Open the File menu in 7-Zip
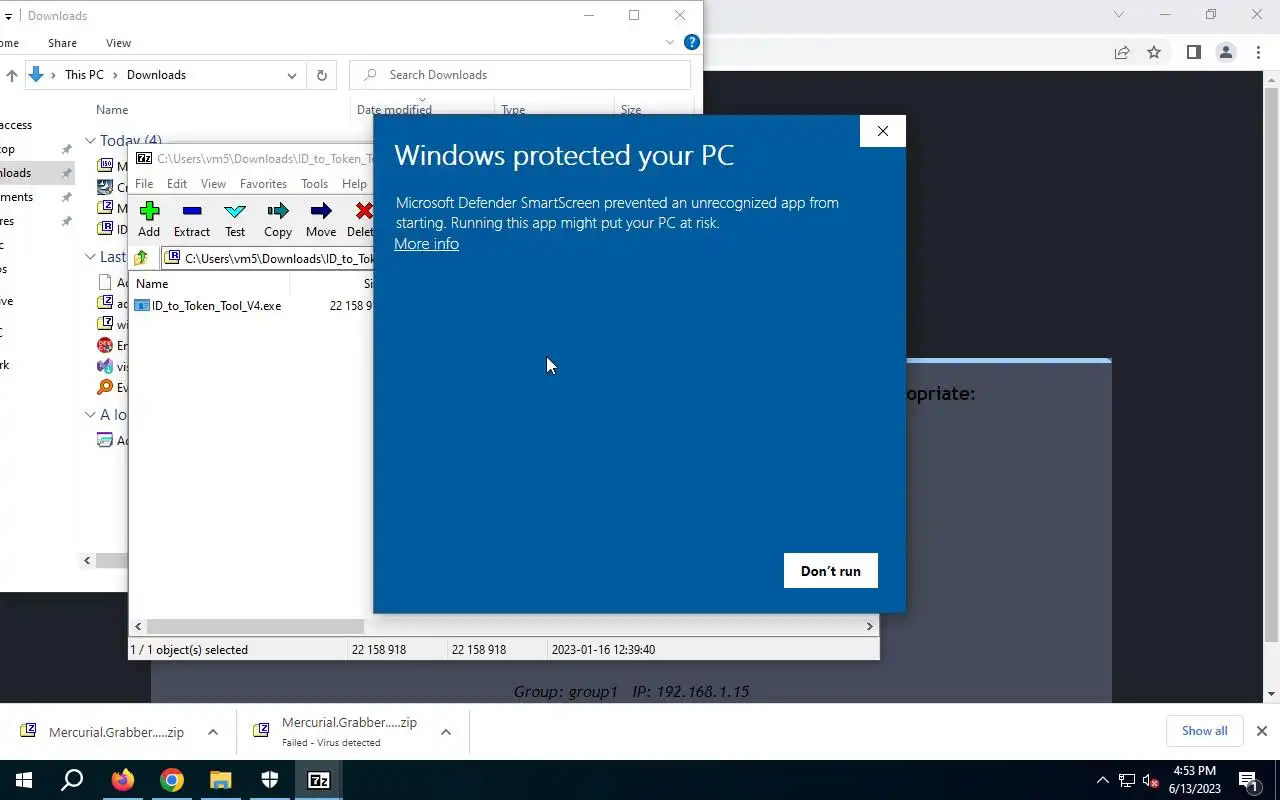This screenshot has width=1280, height=800. (x=144, y=184)
